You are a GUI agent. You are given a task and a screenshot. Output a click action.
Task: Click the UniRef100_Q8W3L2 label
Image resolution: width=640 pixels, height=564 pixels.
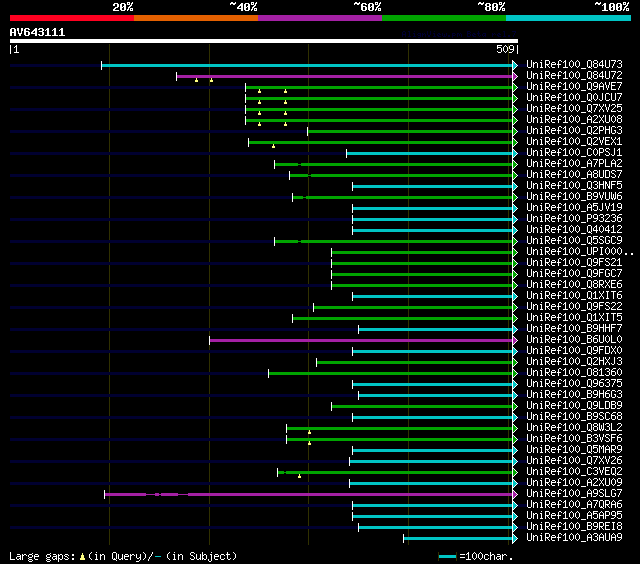[x=574, y=428]
